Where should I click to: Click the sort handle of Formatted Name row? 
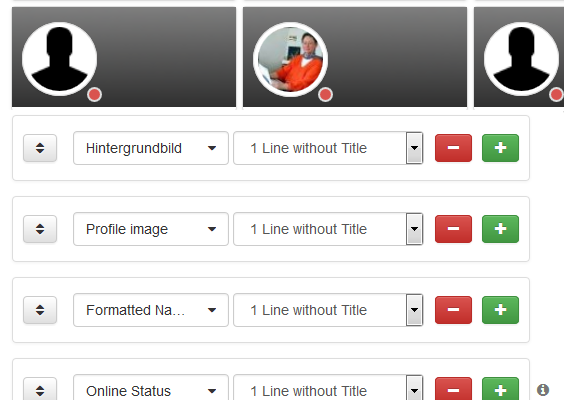(40, 310)
